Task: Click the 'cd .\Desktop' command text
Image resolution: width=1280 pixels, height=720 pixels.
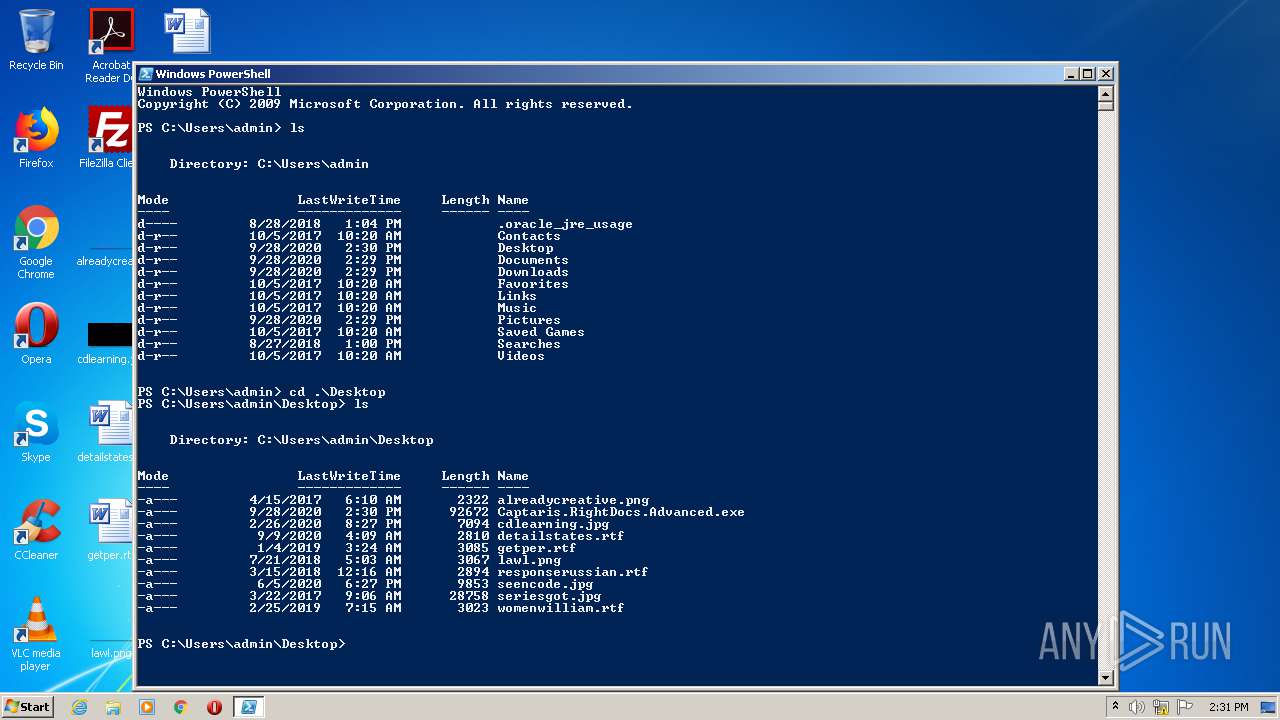Action: pyautogui.click(x=337, y=392)
